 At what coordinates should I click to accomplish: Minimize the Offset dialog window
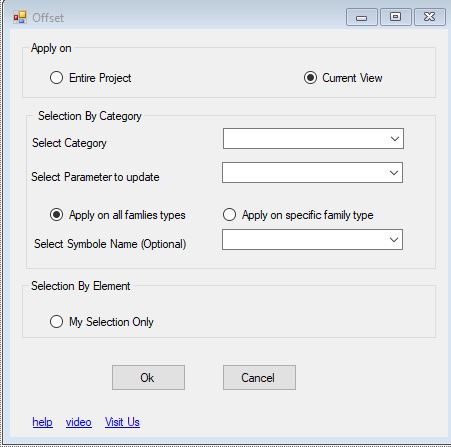click(362, 17)
